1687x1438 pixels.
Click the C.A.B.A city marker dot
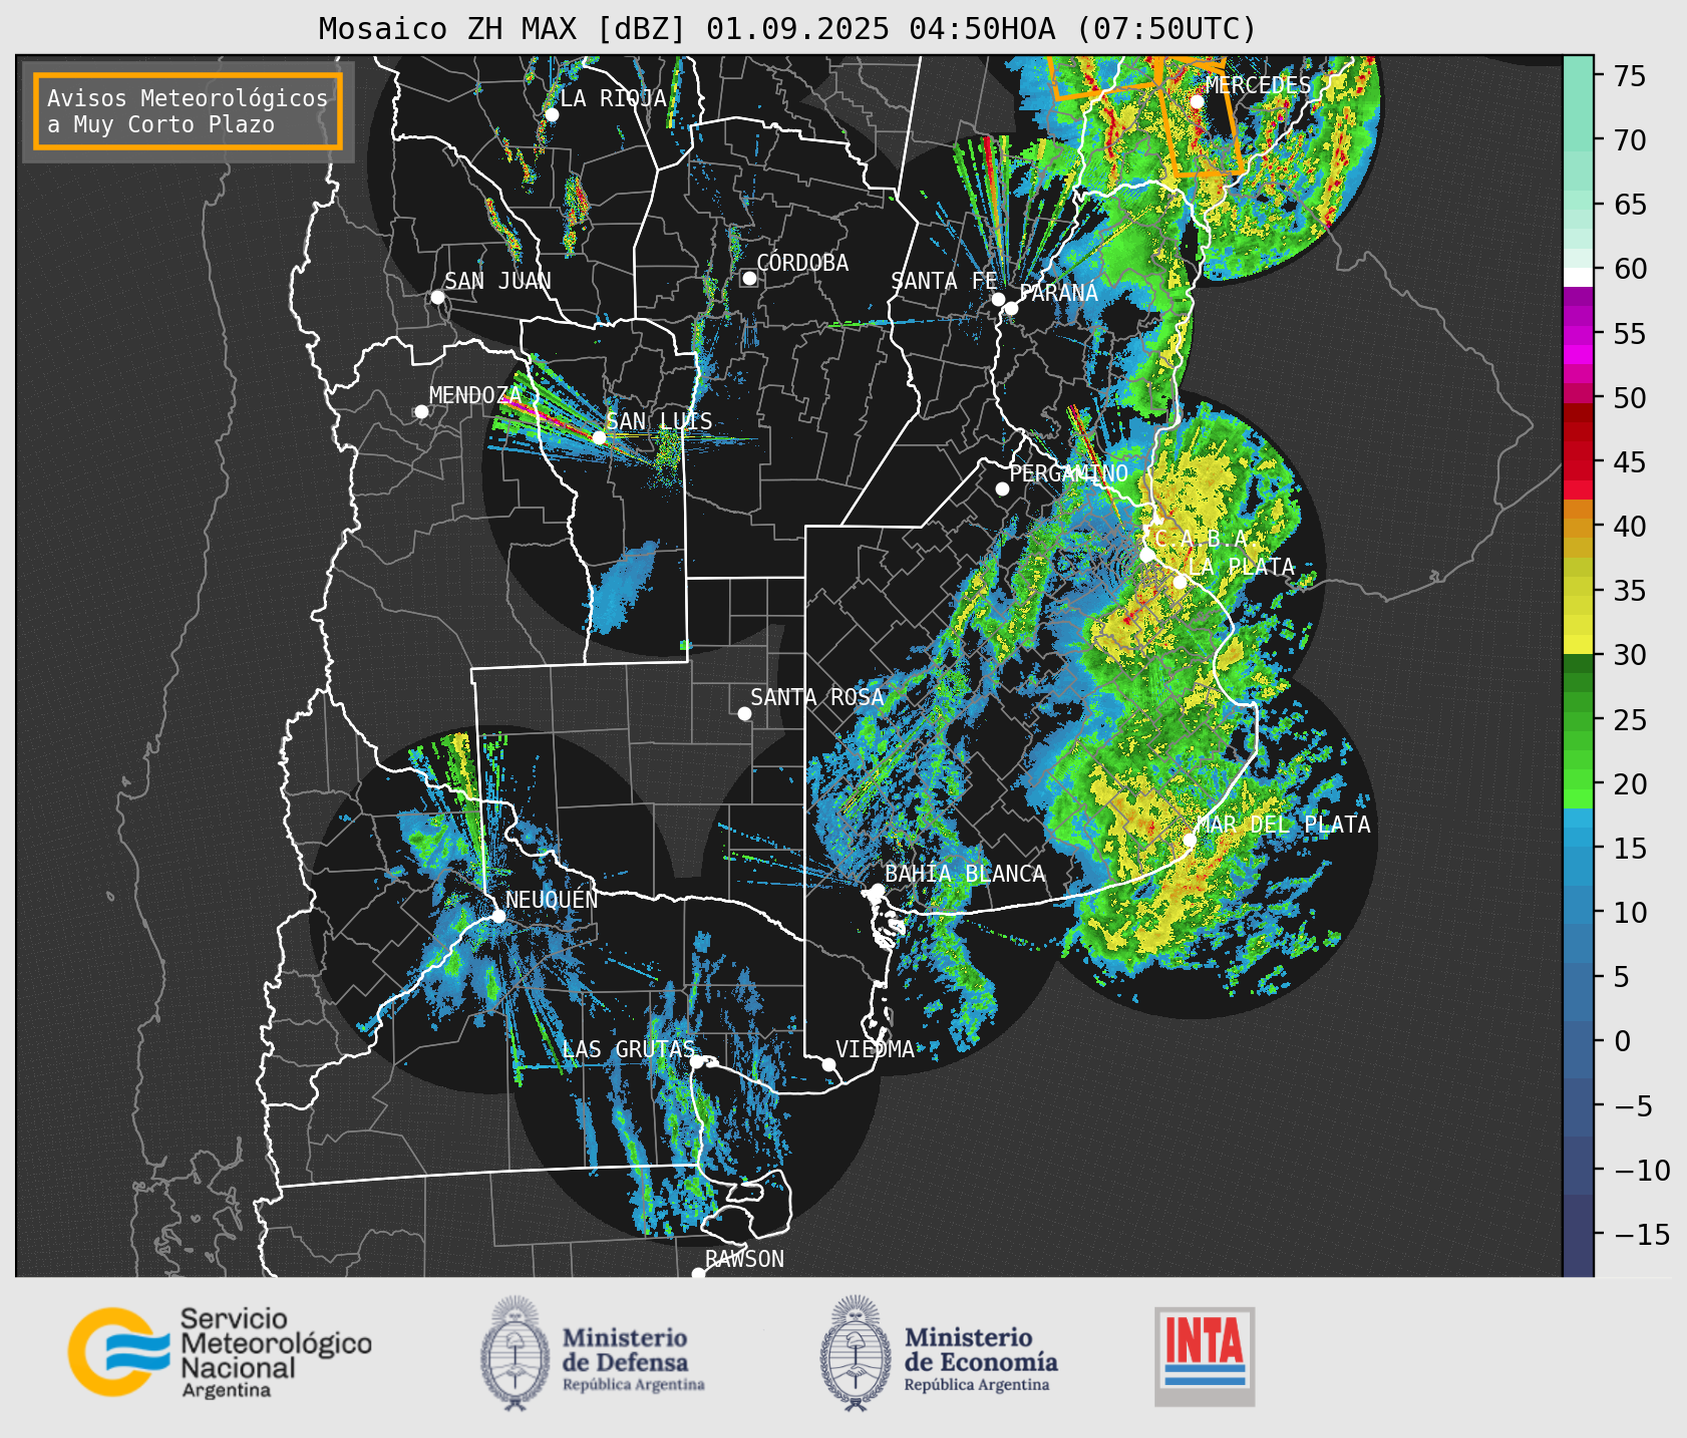[x=1147, y=555]
